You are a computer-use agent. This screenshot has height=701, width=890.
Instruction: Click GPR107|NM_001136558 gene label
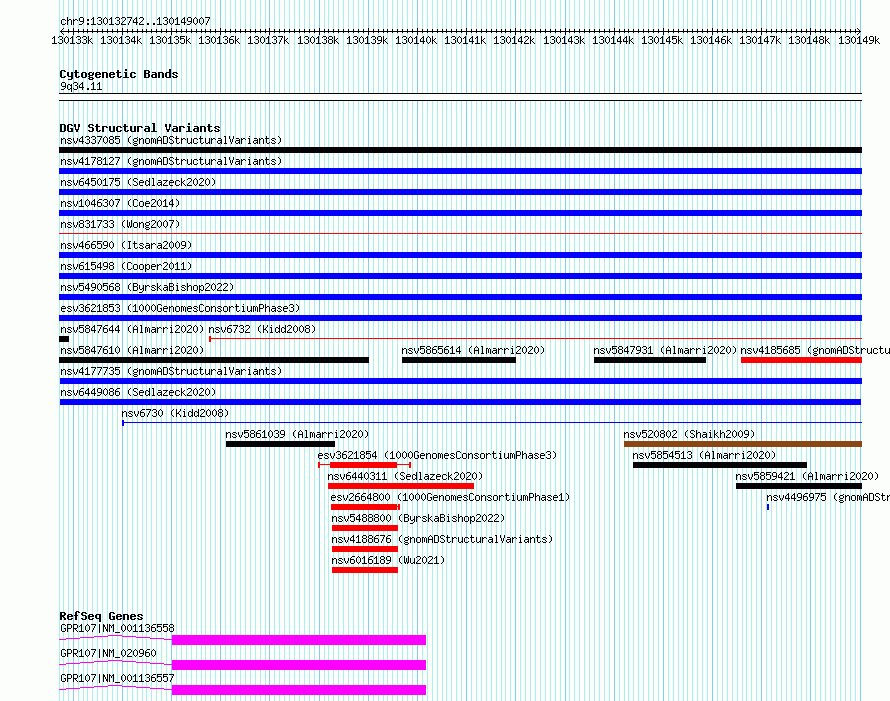click(117, 628)
